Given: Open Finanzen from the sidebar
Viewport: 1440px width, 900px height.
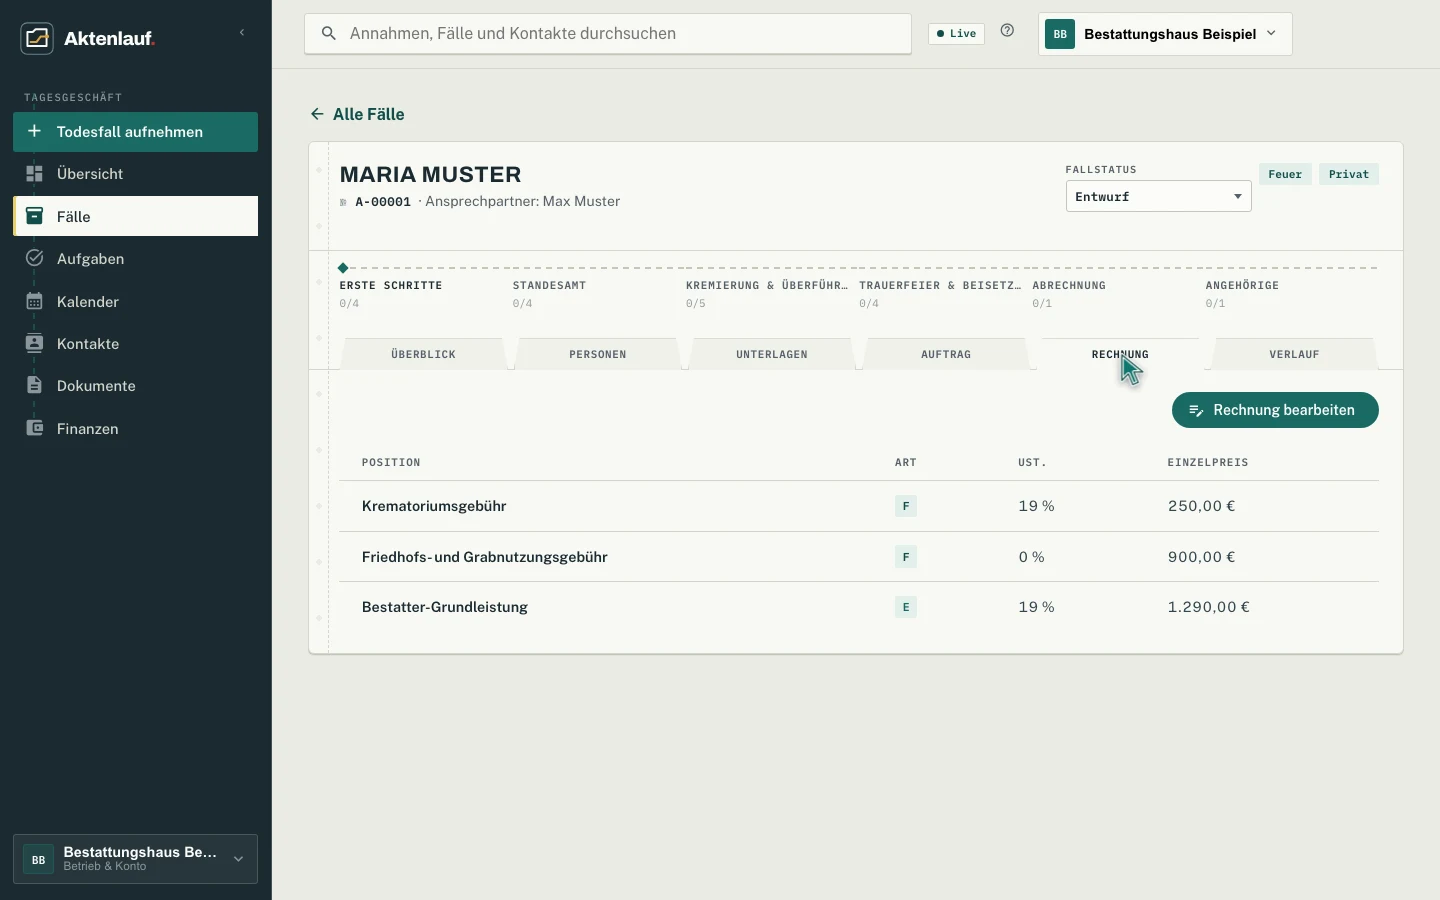Looking at the screenshot, I should click(135, 428).
